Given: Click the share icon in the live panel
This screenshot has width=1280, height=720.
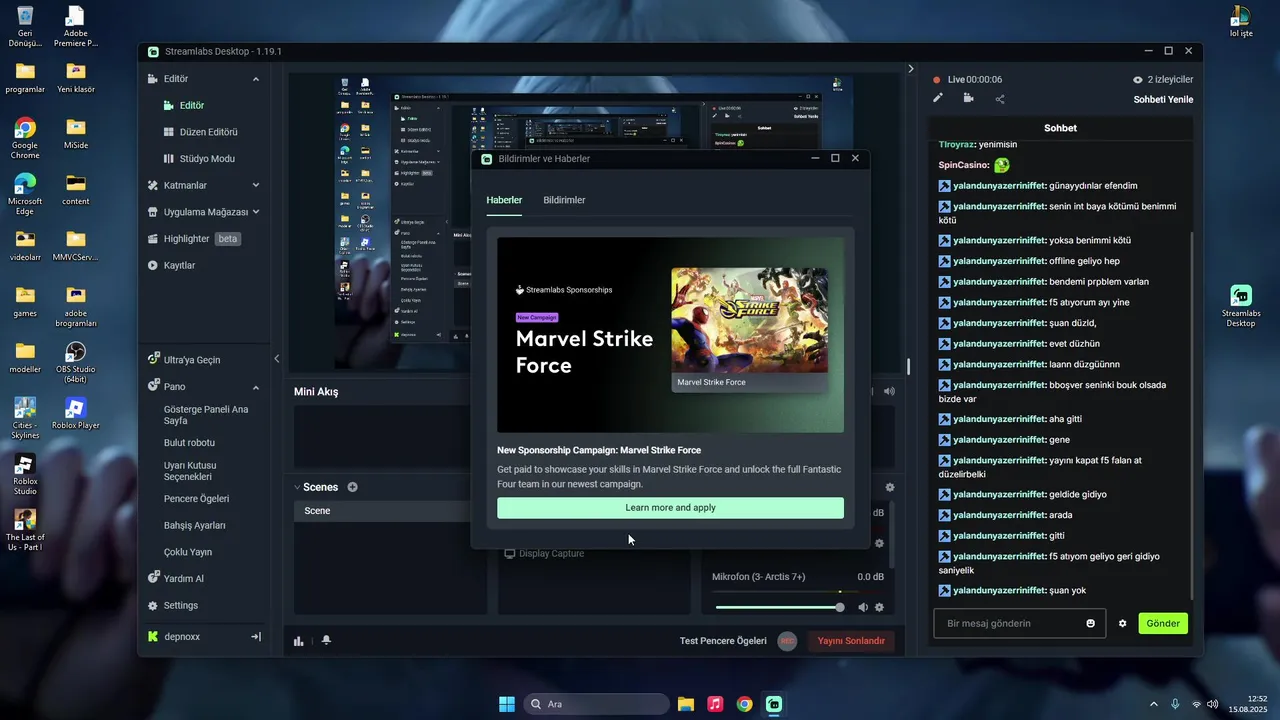Looking at the screenshot, I should [1000, 98].
